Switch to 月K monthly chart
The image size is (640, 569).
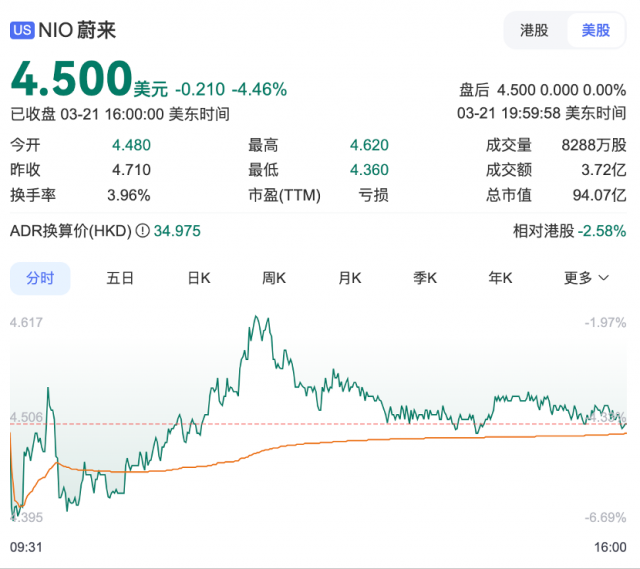pyautogui.click(x=350, y=278)
